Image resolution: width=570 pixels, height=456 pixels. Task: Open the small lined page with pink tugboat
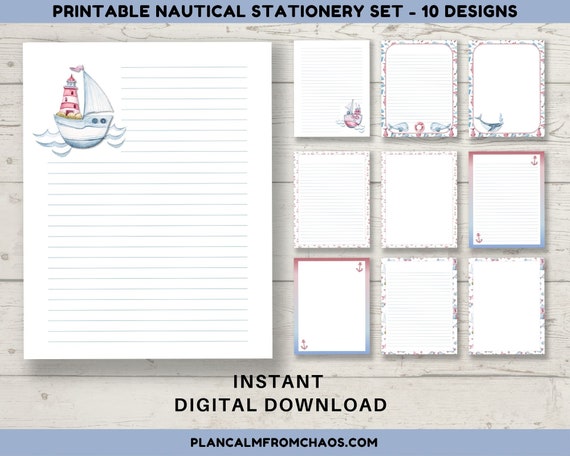coord(332,88)
